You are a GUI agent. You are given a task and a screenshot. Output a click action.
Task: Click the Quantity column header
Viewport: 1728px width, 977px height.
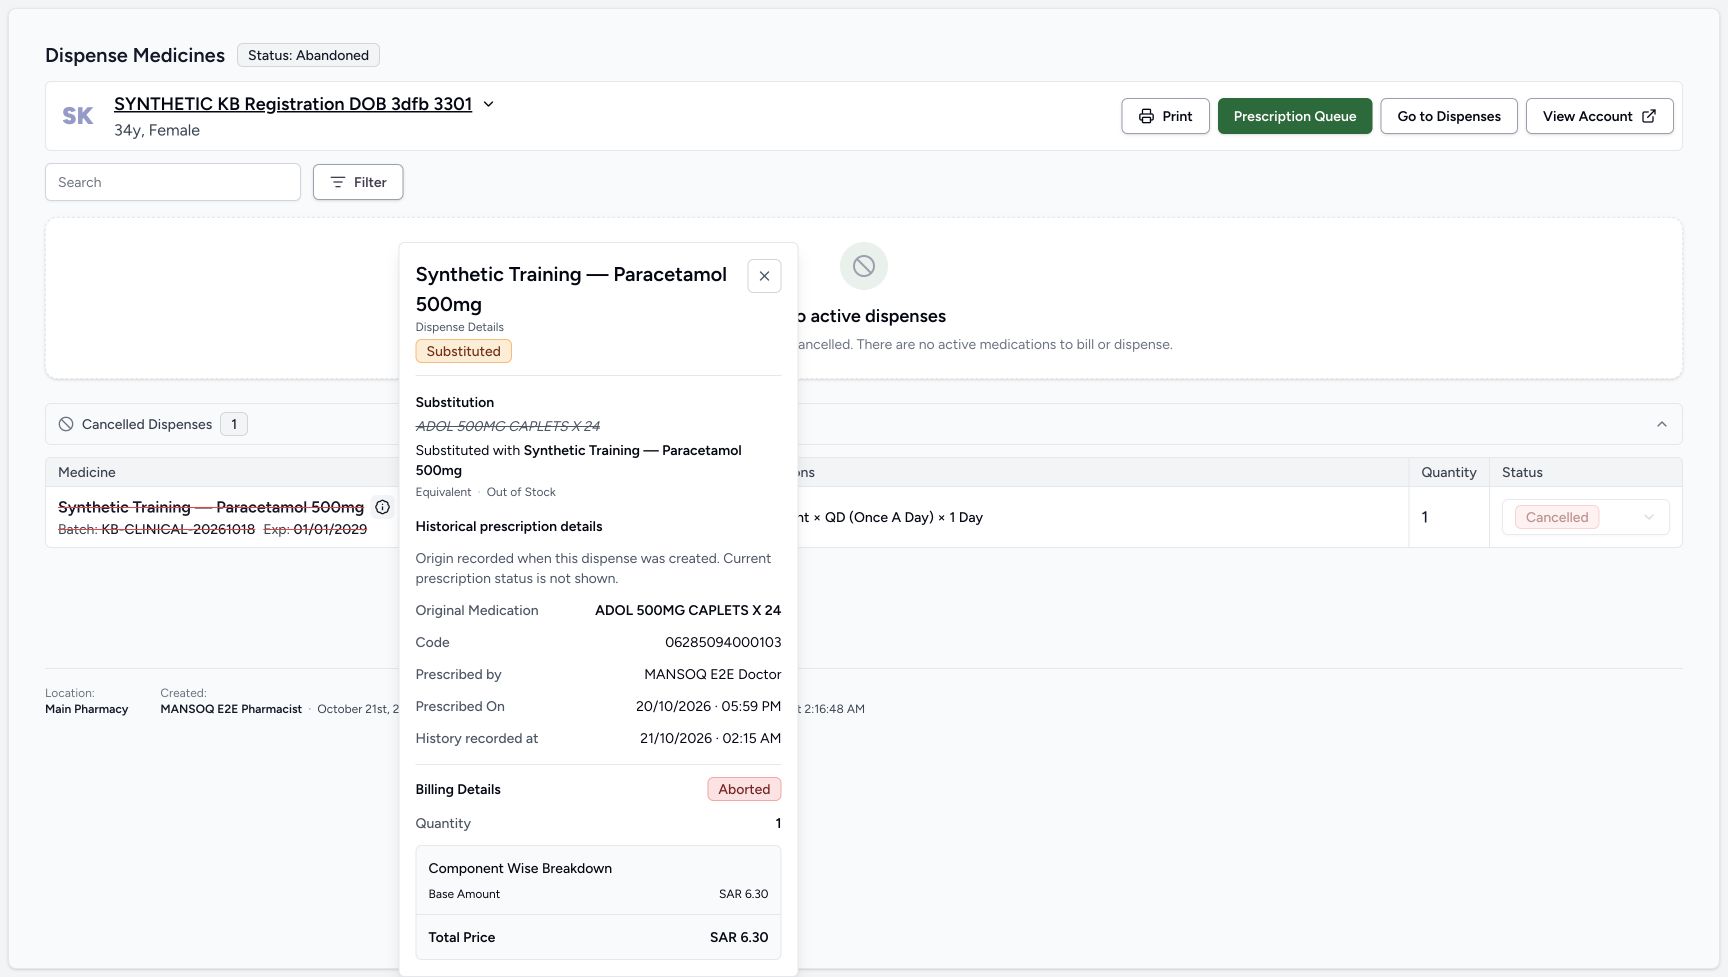1449,472
